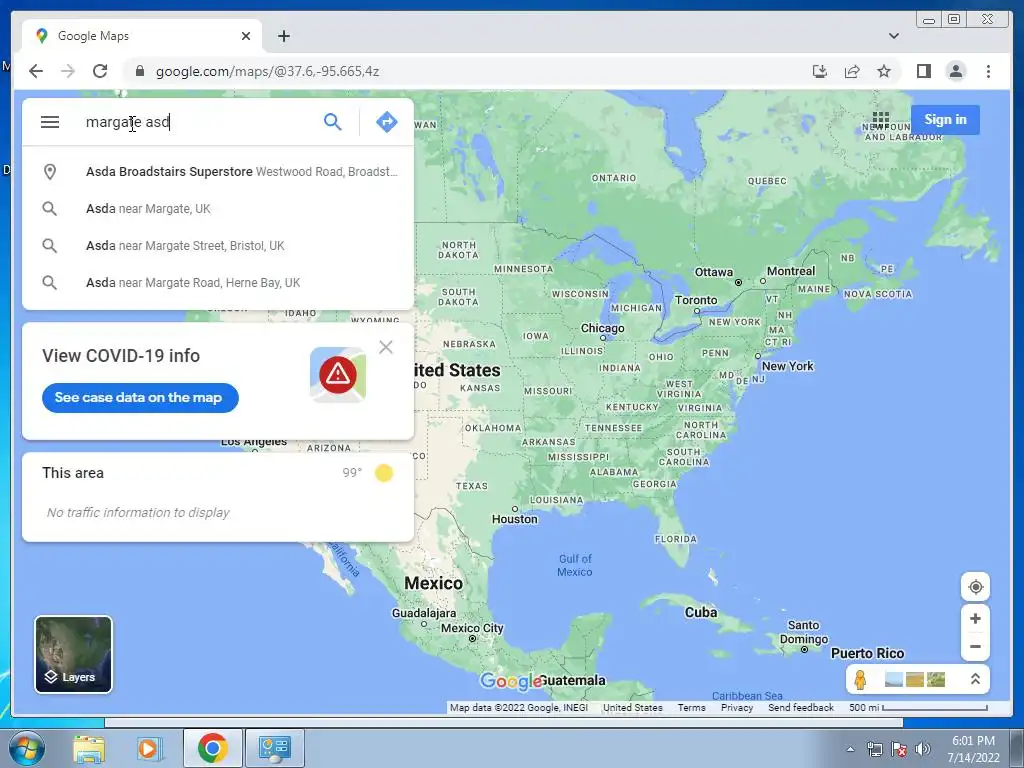
Task: Click the imagery thumbnails strip
Action: point(914,679)
